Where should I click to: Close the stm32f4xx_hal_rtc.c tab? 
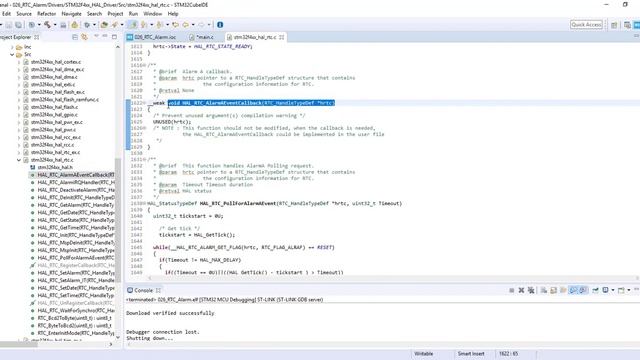point(282,37)
